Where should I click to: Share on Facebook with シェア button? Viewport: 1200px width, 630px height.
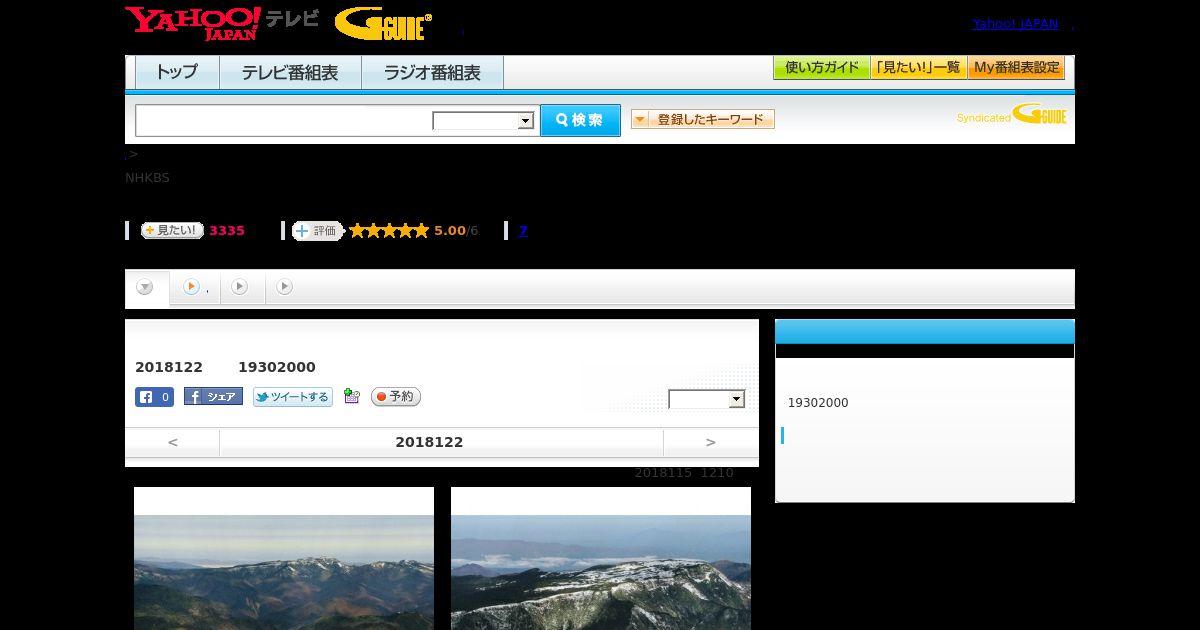(213, 397)
